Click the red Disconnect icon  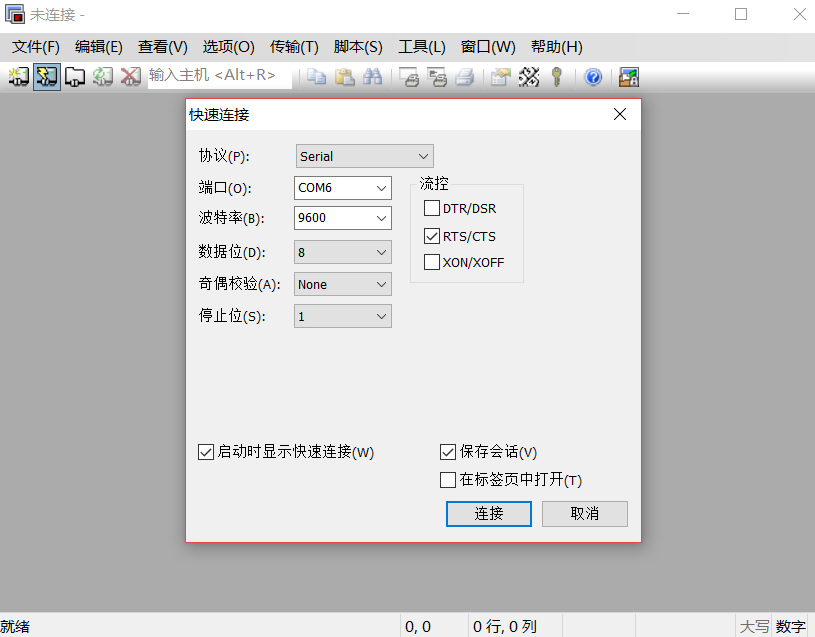click(131, 77)
